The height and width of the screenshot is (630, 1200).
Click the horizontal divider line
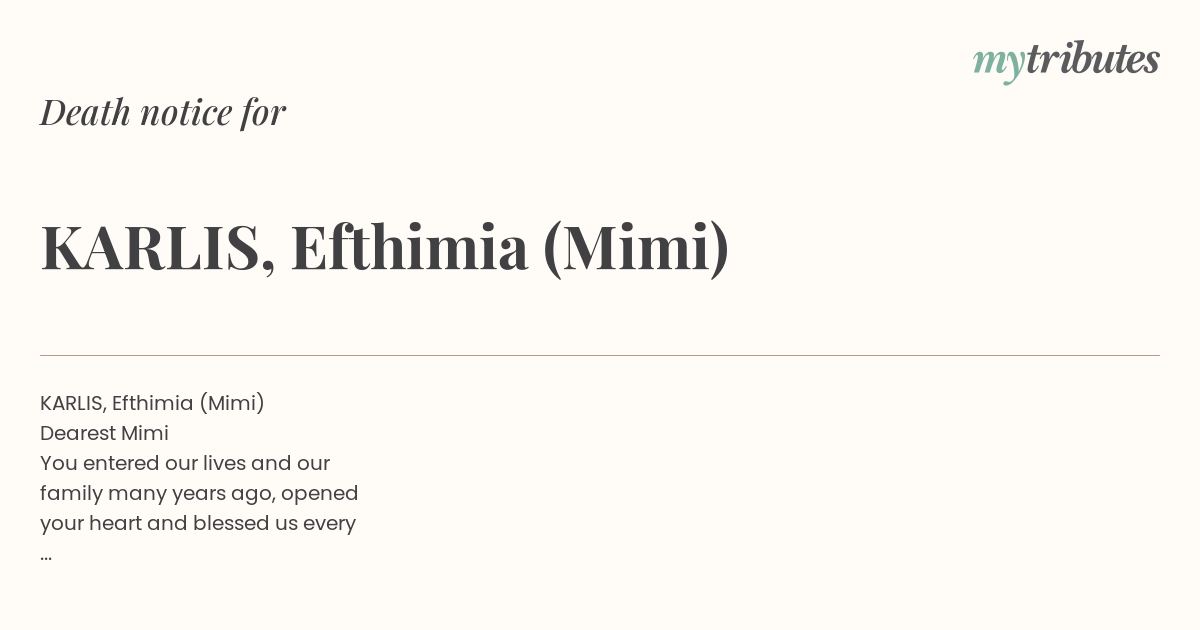600,355
